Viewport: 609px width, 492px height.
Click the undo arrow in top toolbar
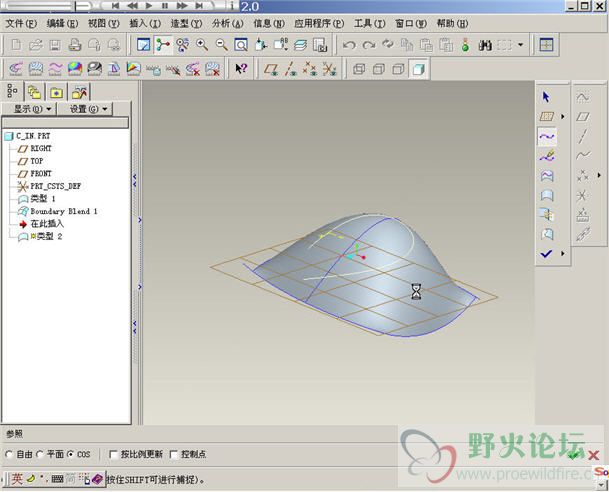pyautogui.click(x=349, y=45)
